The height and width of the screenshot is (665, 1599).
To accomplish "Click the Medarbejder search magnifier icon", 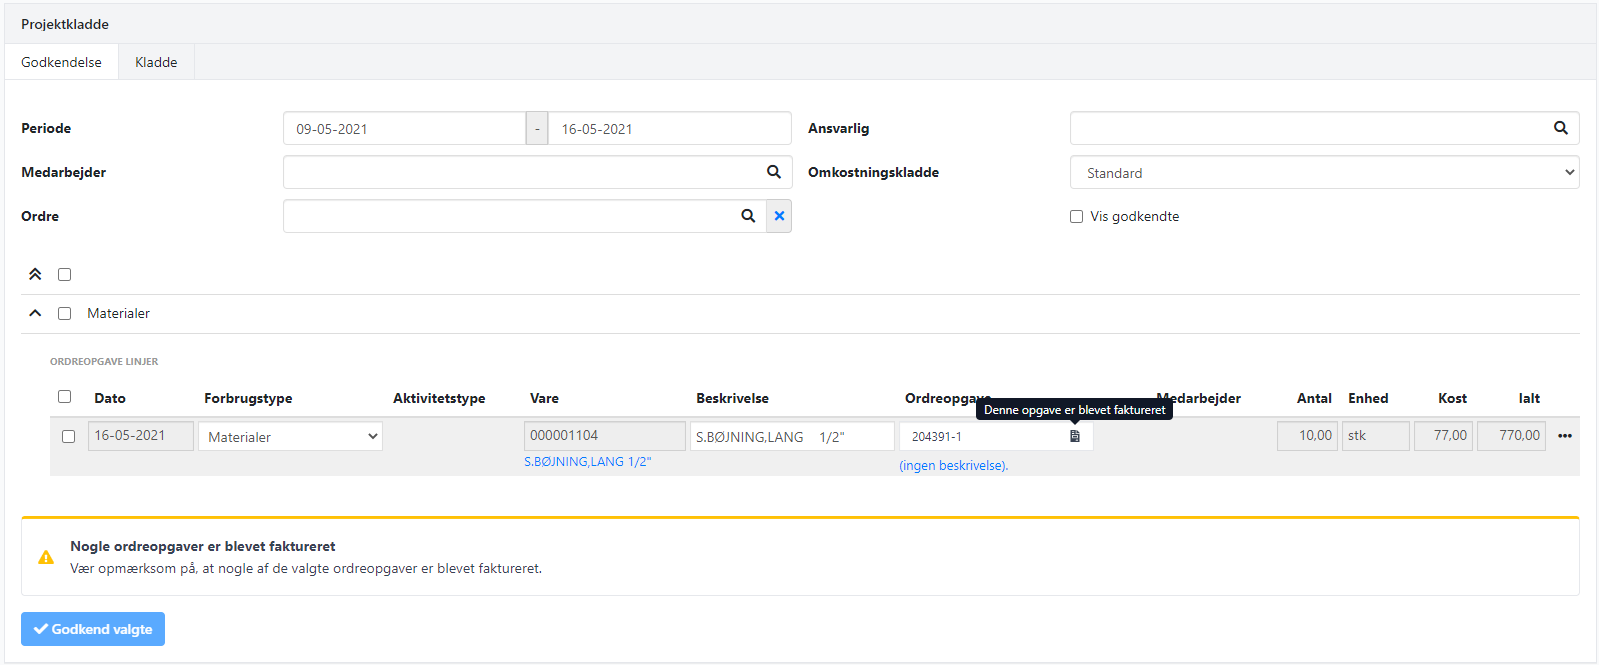I will (773, 172).
